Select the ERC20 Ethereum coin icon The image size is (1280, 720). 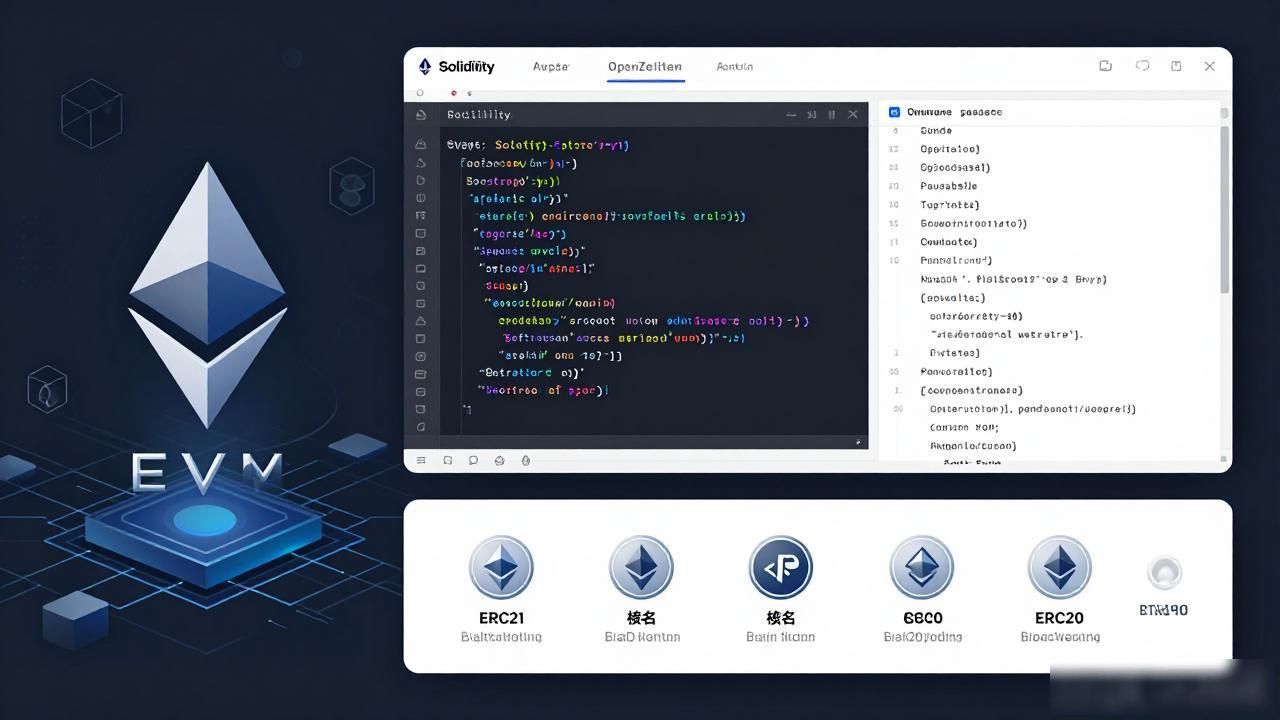point(1060,568)
